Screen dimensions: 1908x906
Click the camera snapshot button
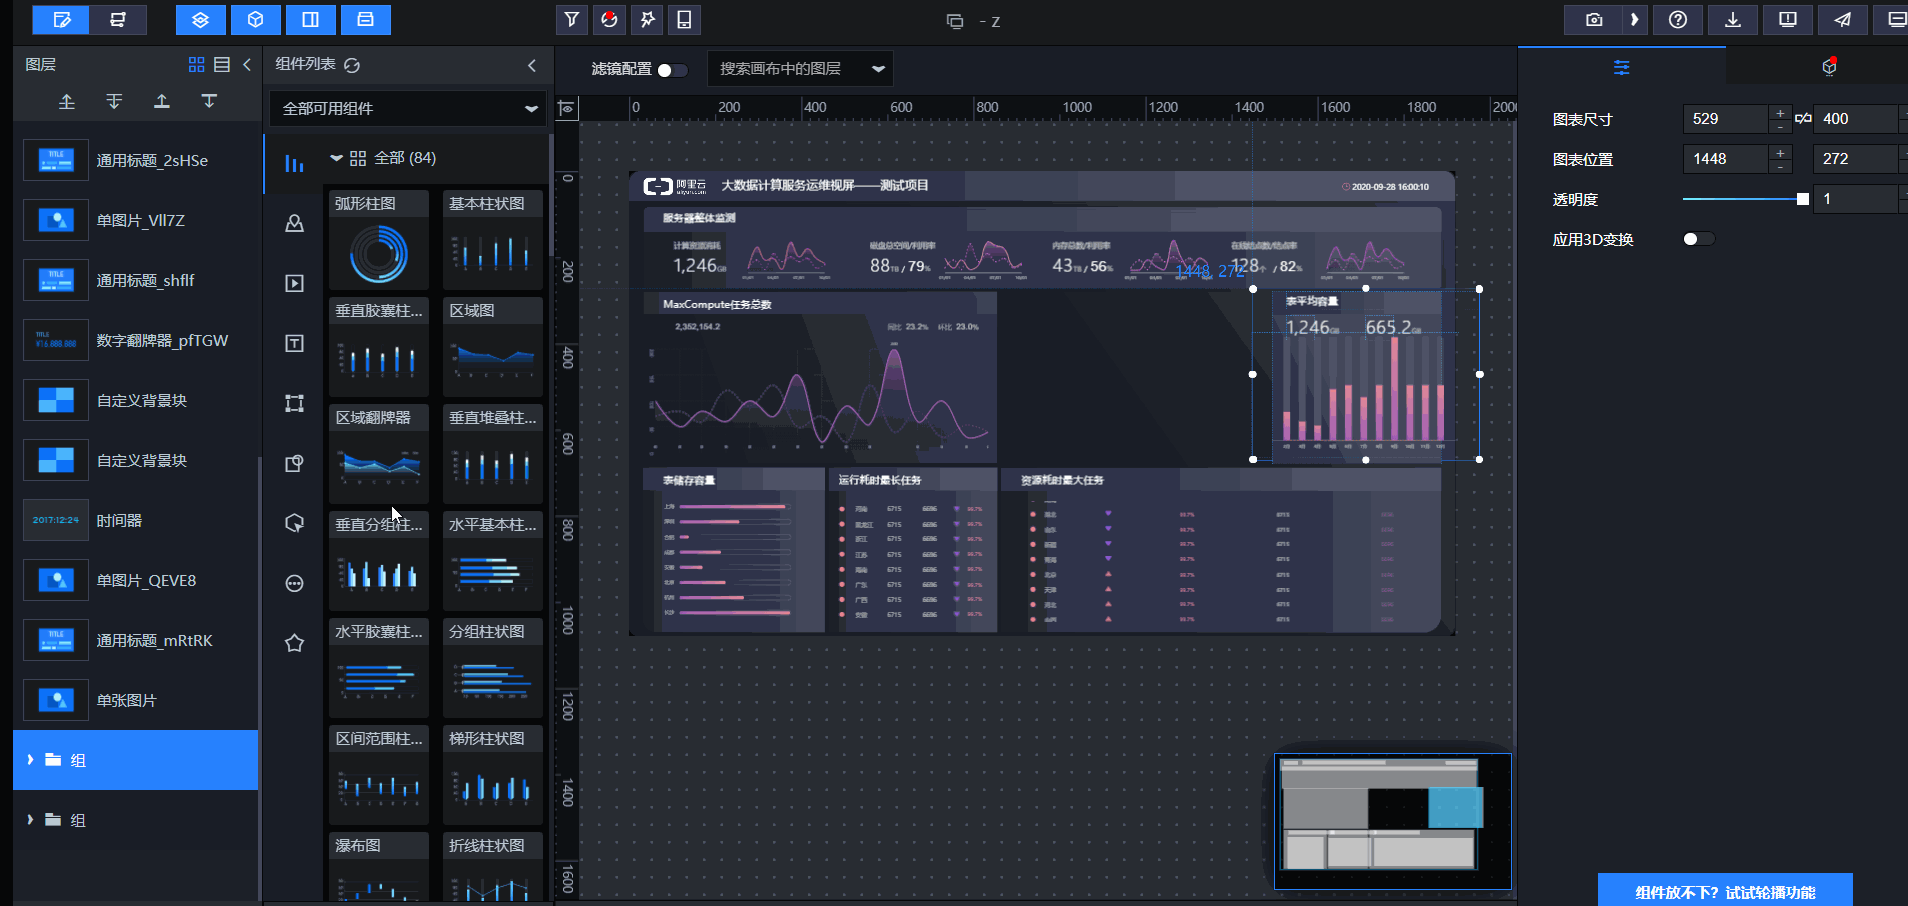pos(1594,19)
